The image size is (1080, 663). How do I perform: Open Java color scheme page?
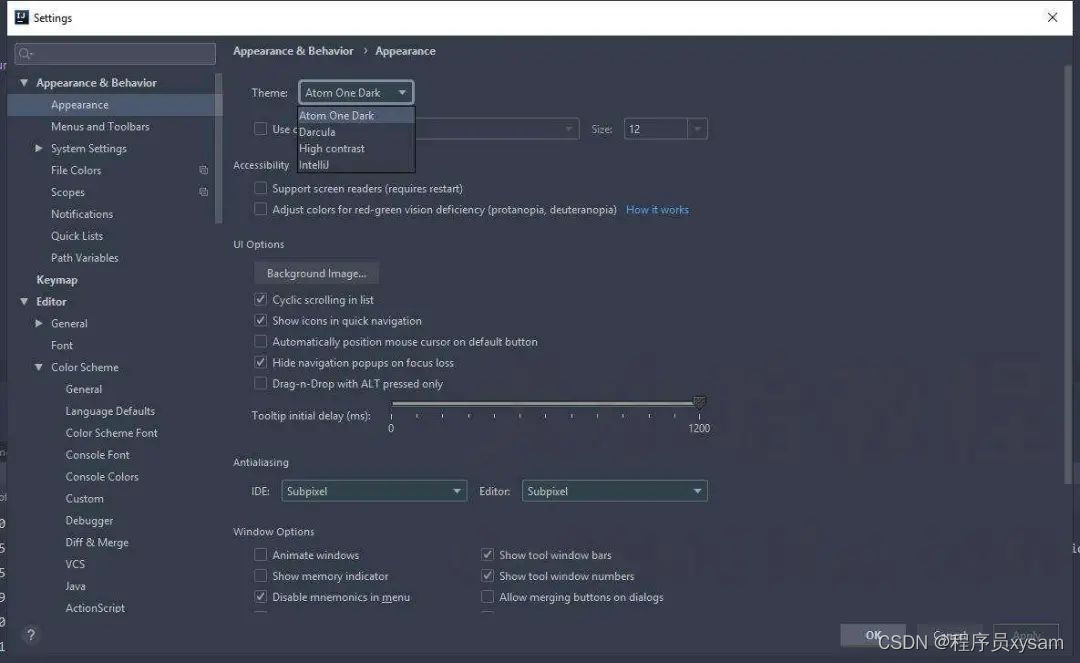pos(75,586)
